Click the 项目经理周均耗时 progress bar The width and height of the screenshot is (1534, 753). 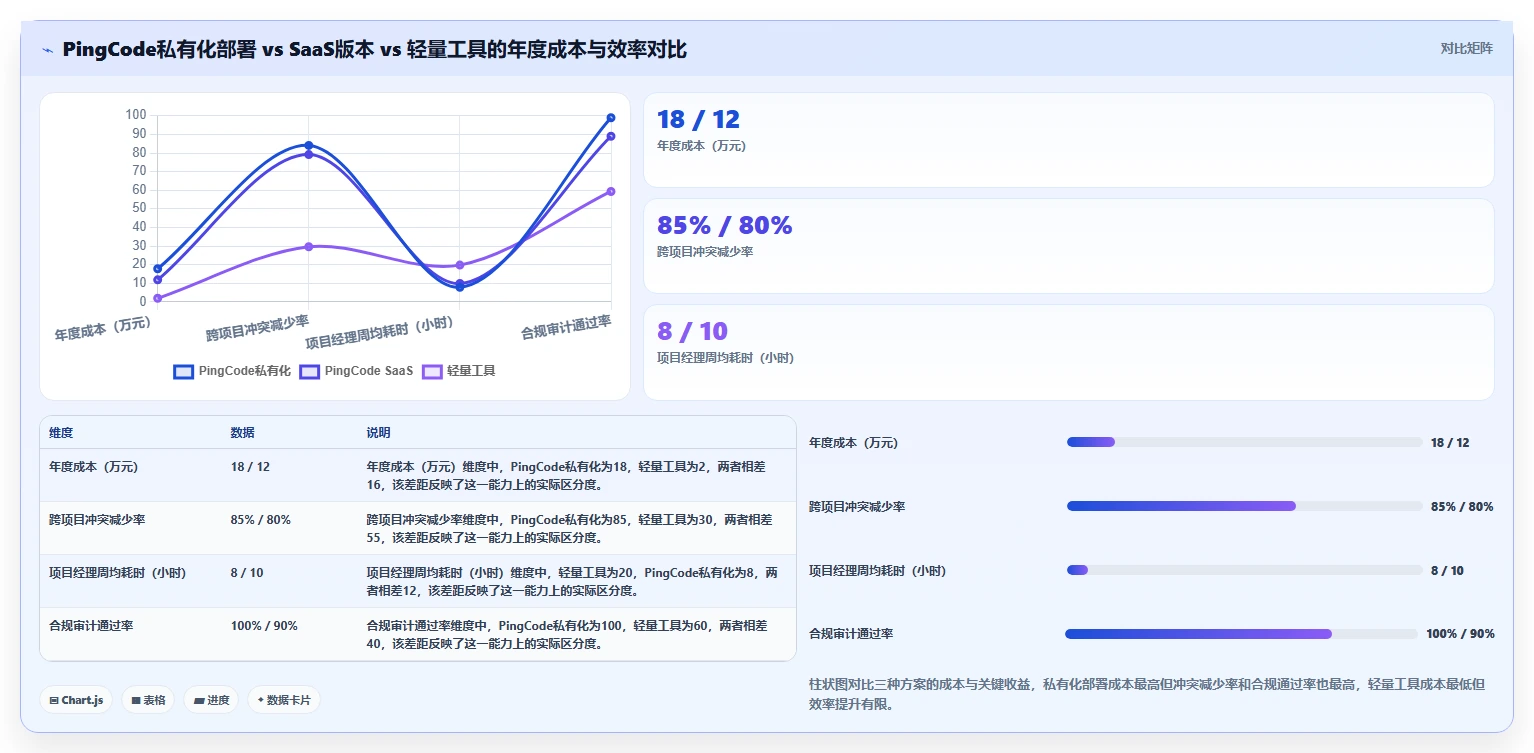1244,570
